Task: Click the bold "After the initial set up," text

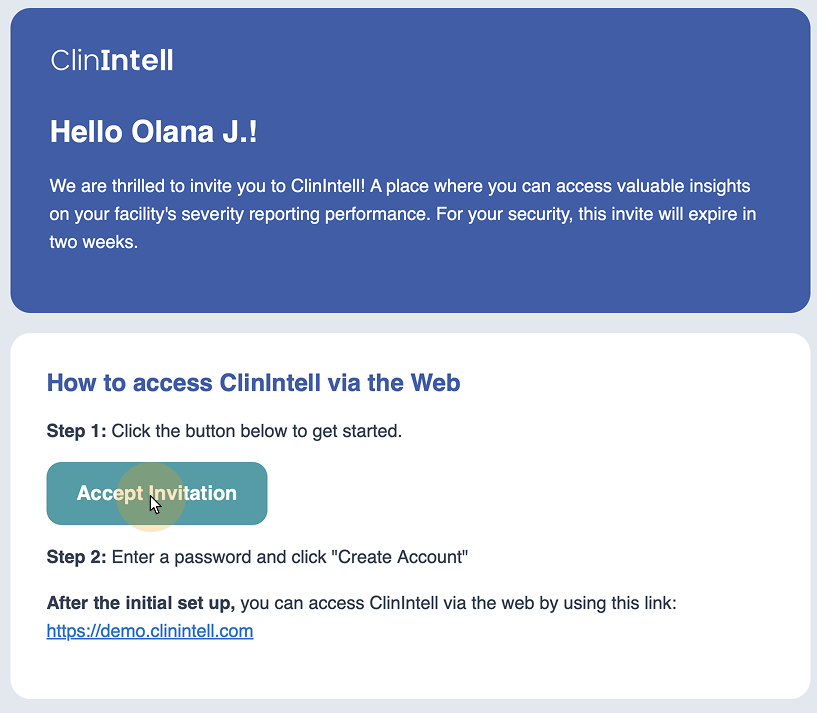Action: [141, 604]
